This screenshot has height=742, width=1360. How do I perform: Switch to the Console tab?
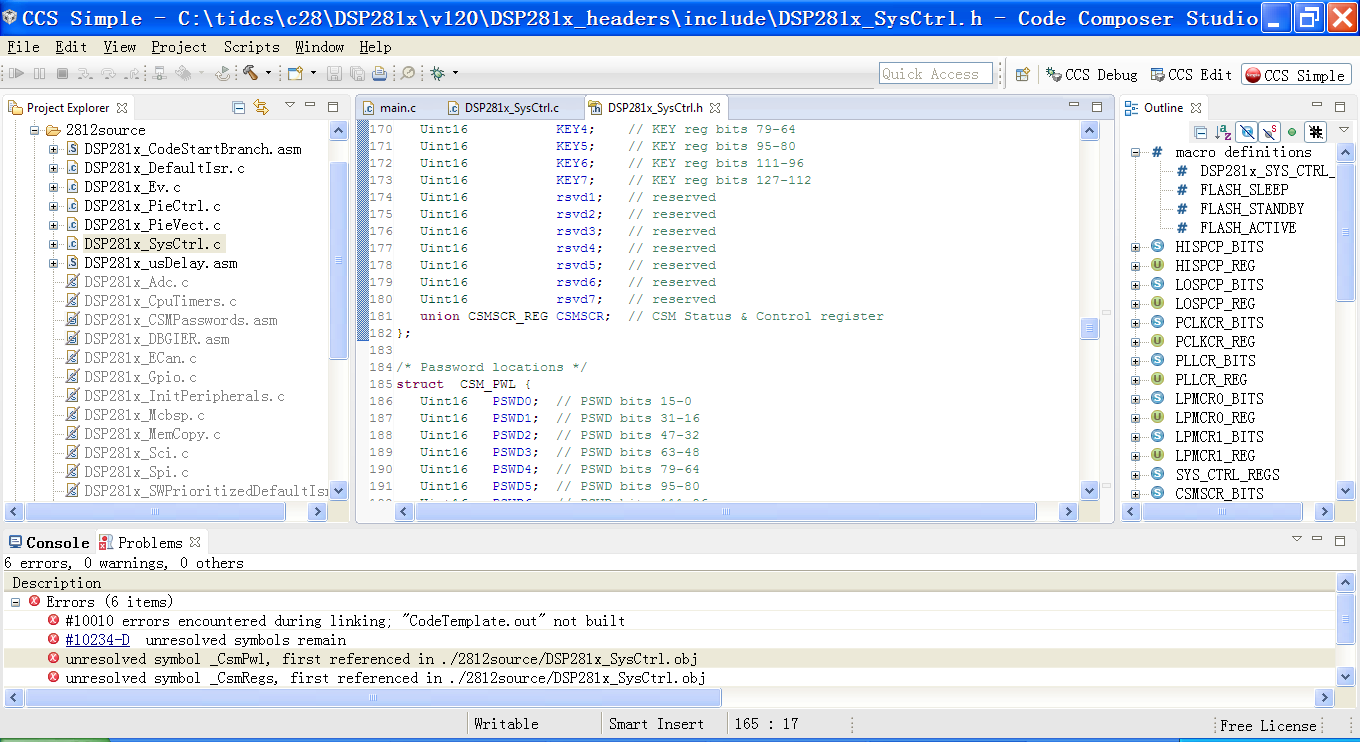tap(49, 542)
